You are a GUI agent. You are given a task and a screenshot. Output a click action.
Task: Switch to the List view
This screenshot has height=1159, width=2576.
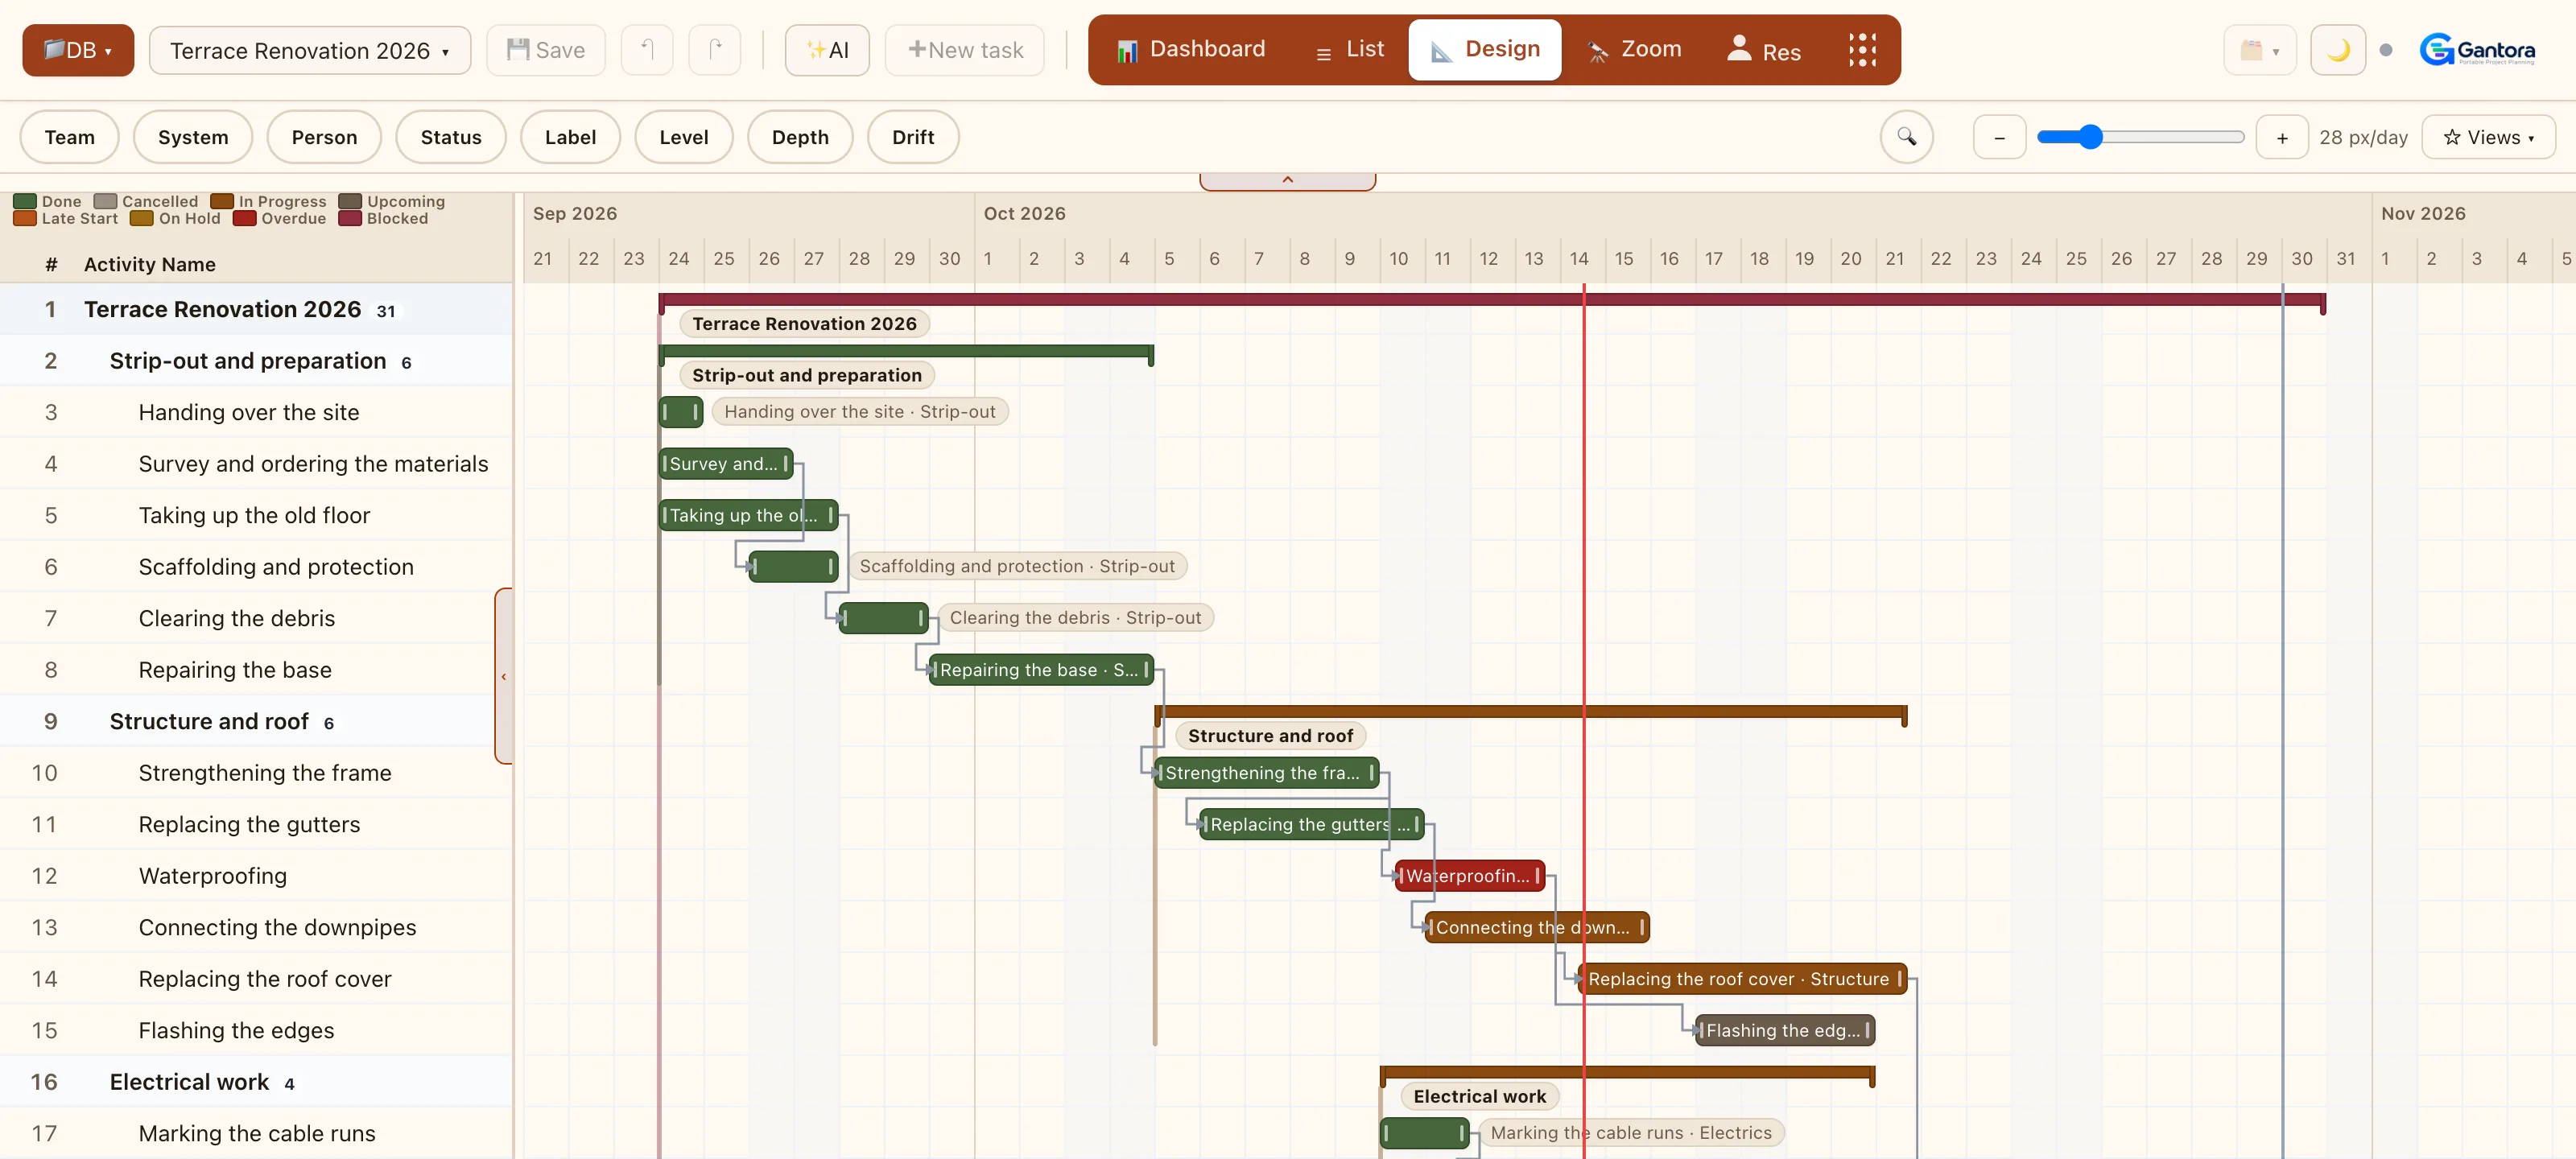(1349, 49)
